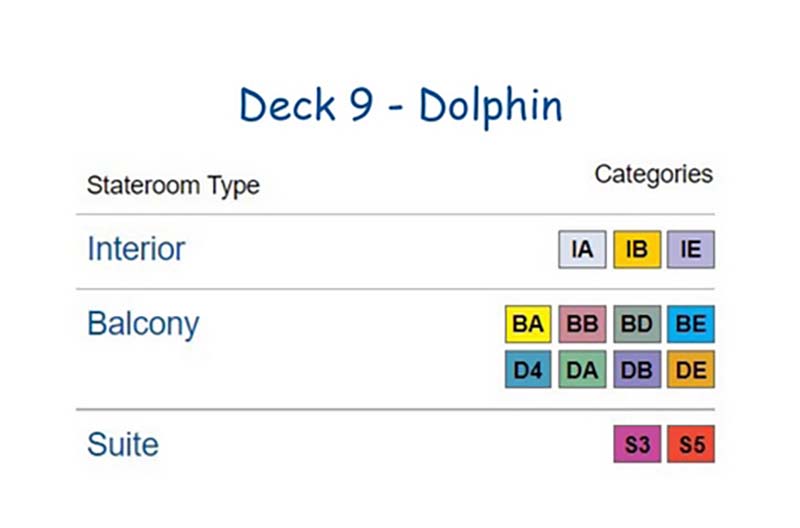This screenshot has height=528, width=800.
Task: Pick the orange DE category badge
Action: click(x=691, y=369)
